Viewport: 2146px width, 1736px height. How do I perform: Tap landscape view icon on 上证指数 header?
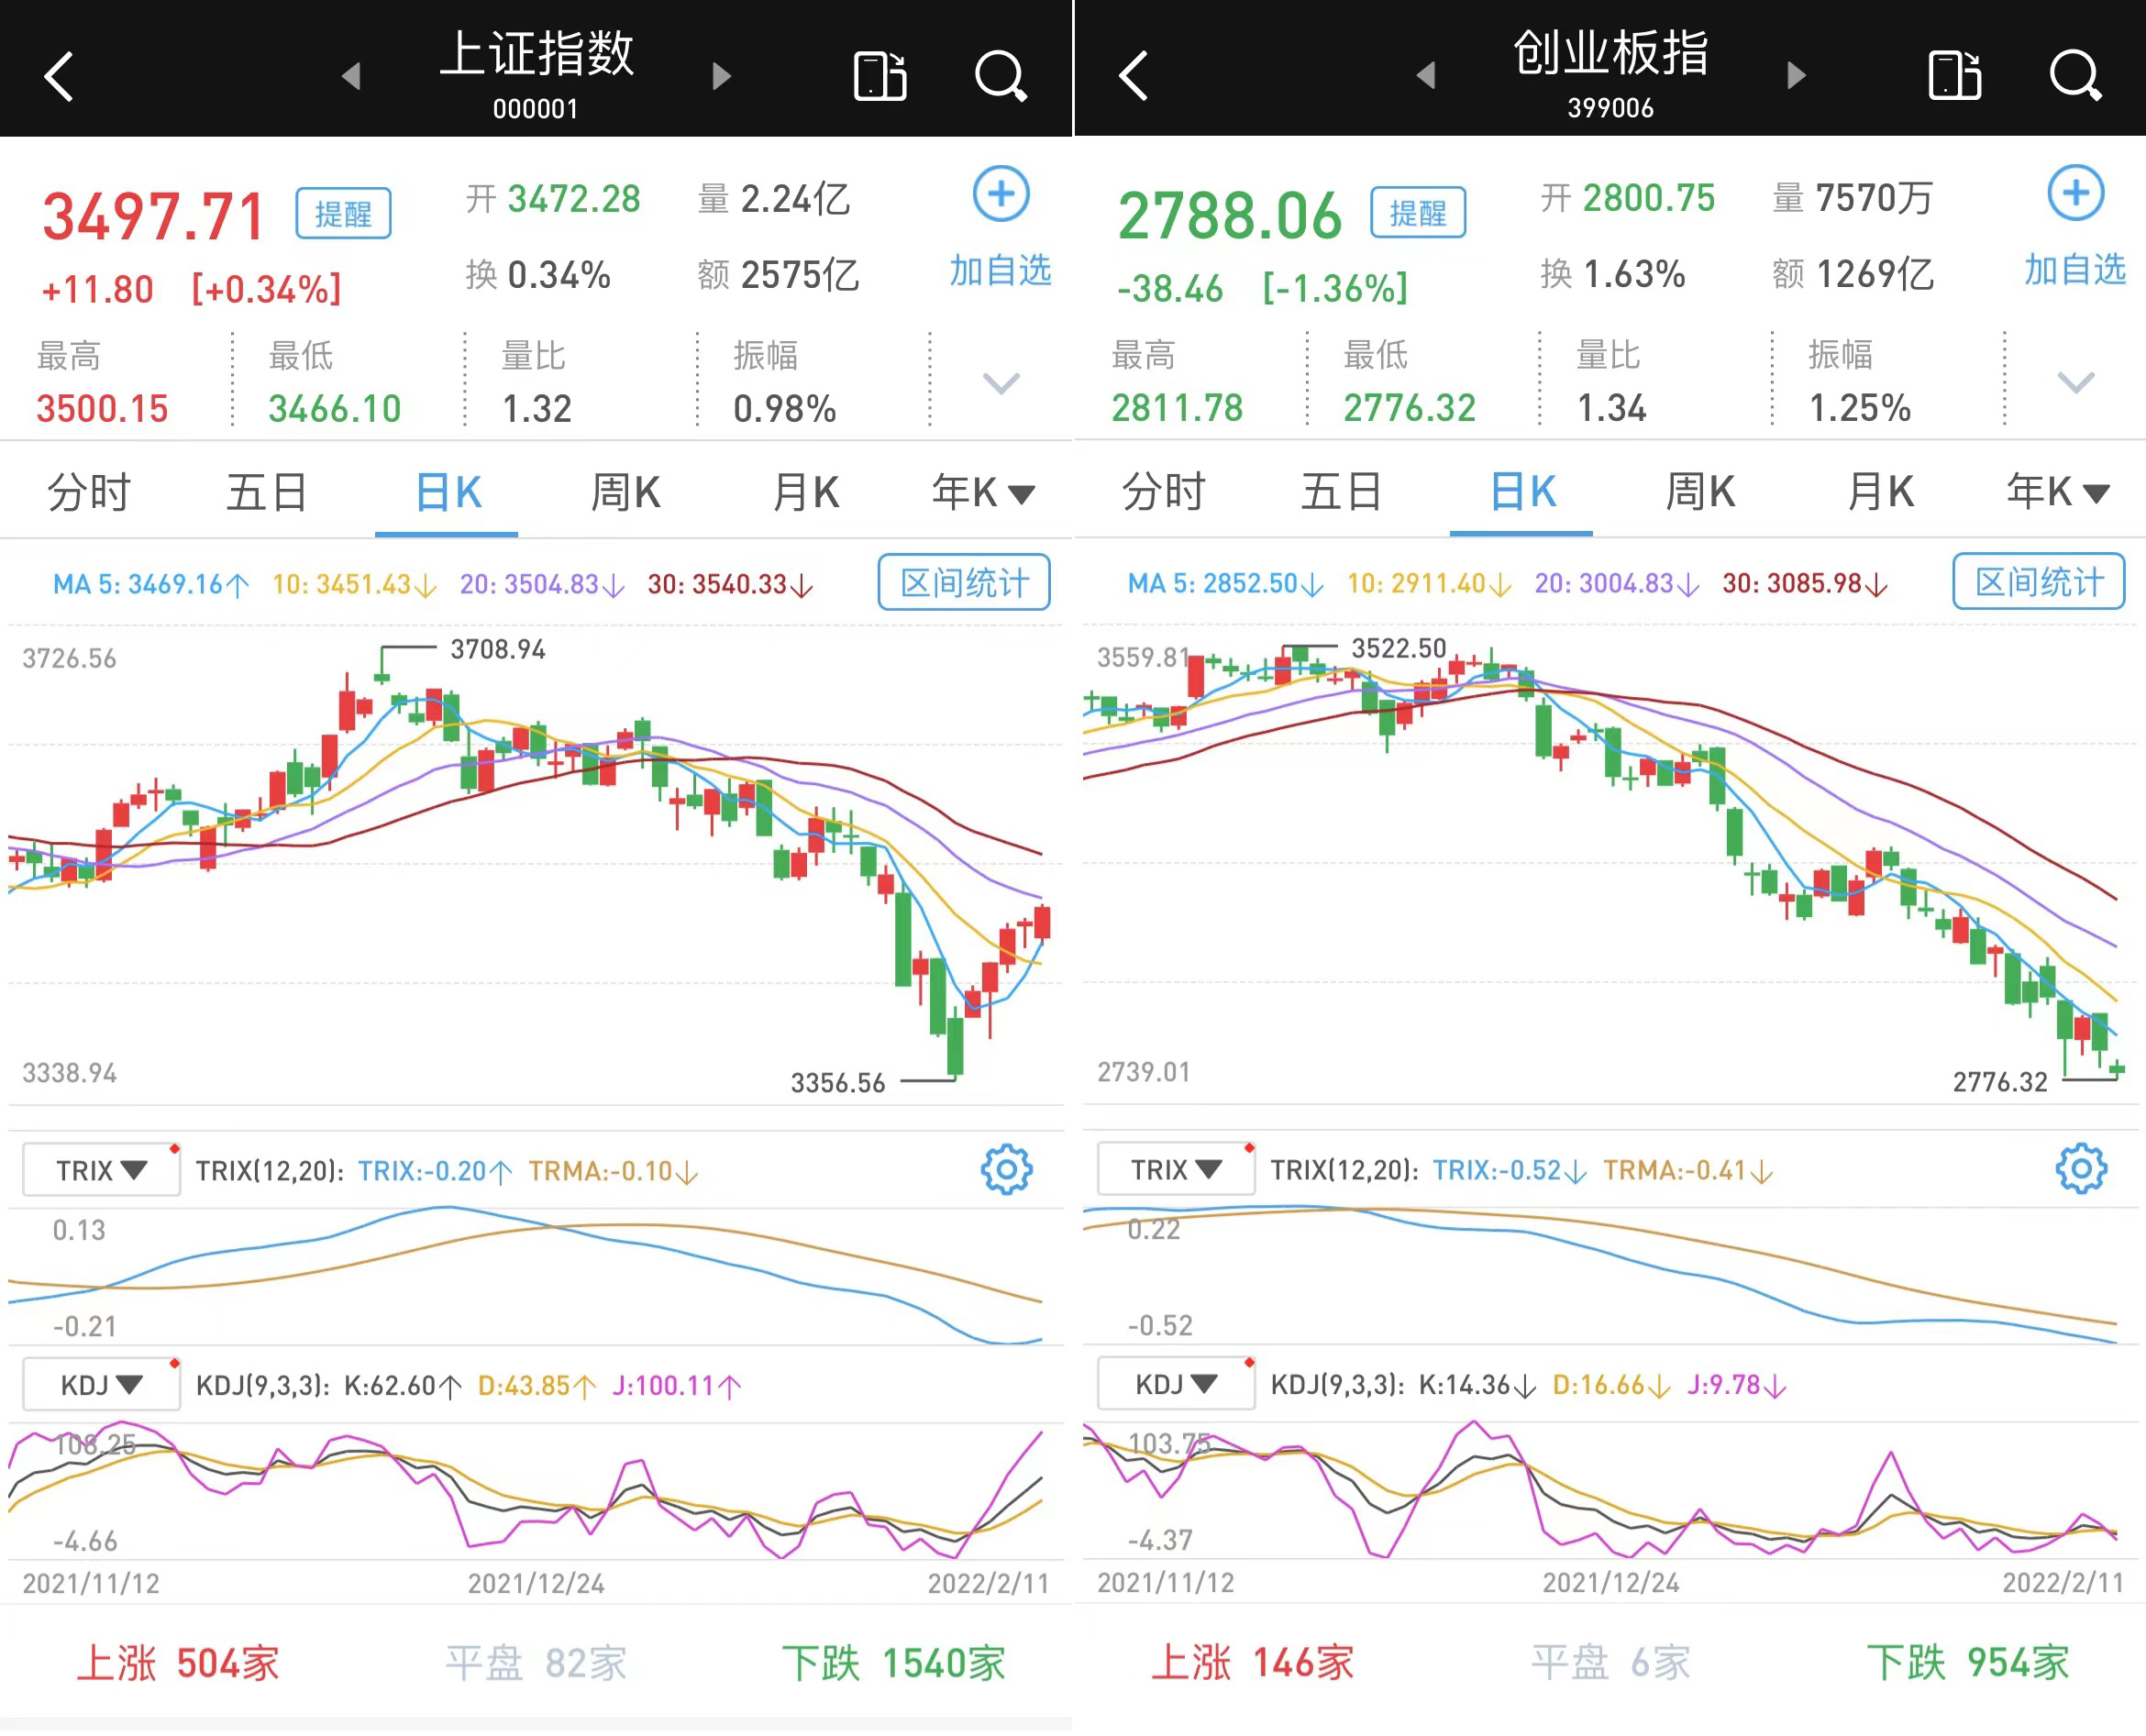coord(879,76)
